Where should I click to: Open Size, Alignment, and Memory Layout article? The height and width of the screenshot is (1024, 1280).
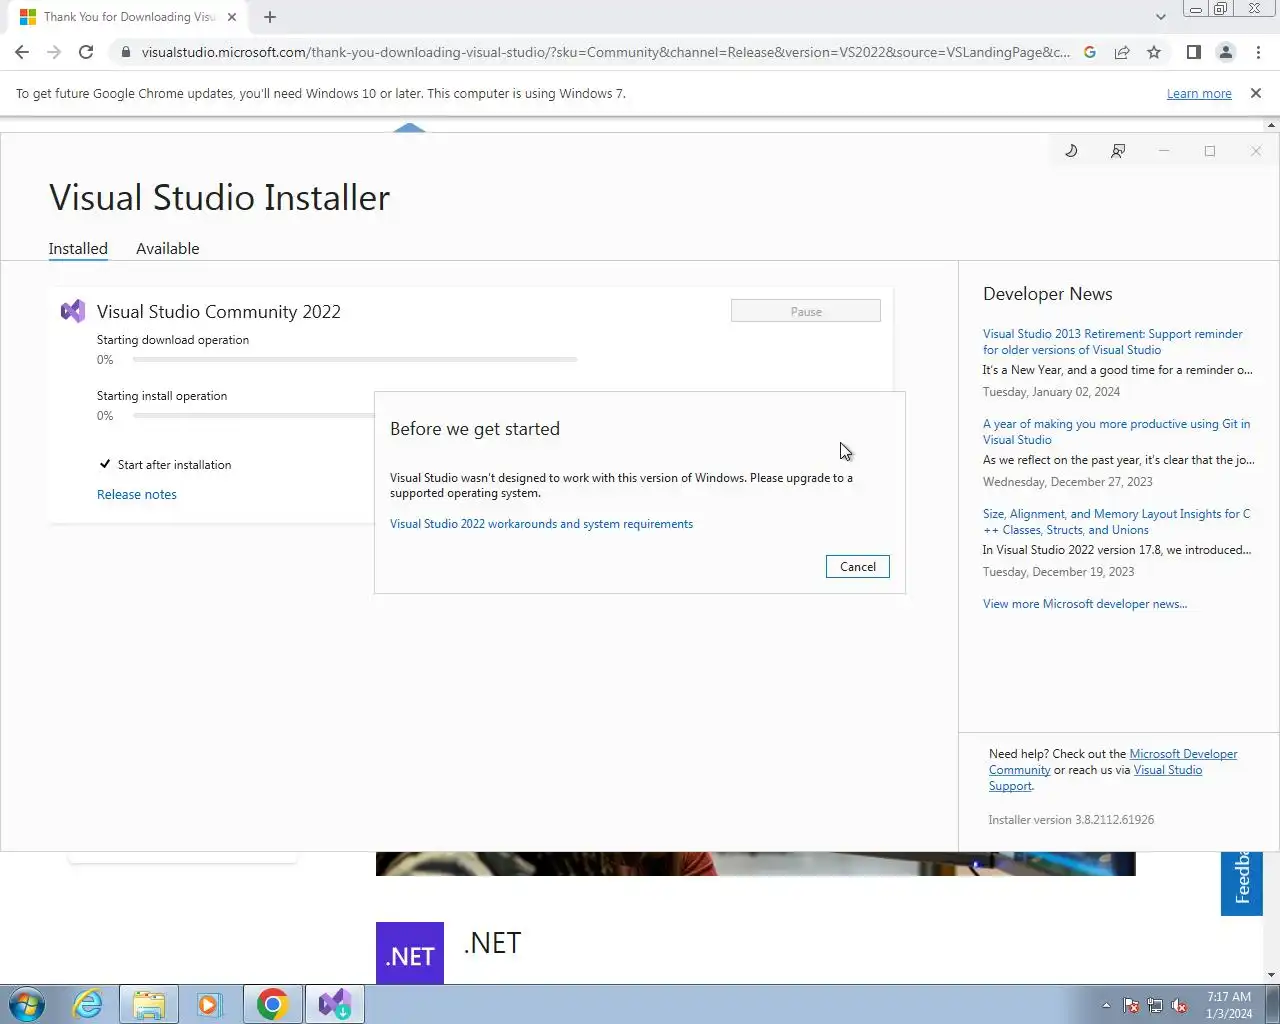[1116, 522]
